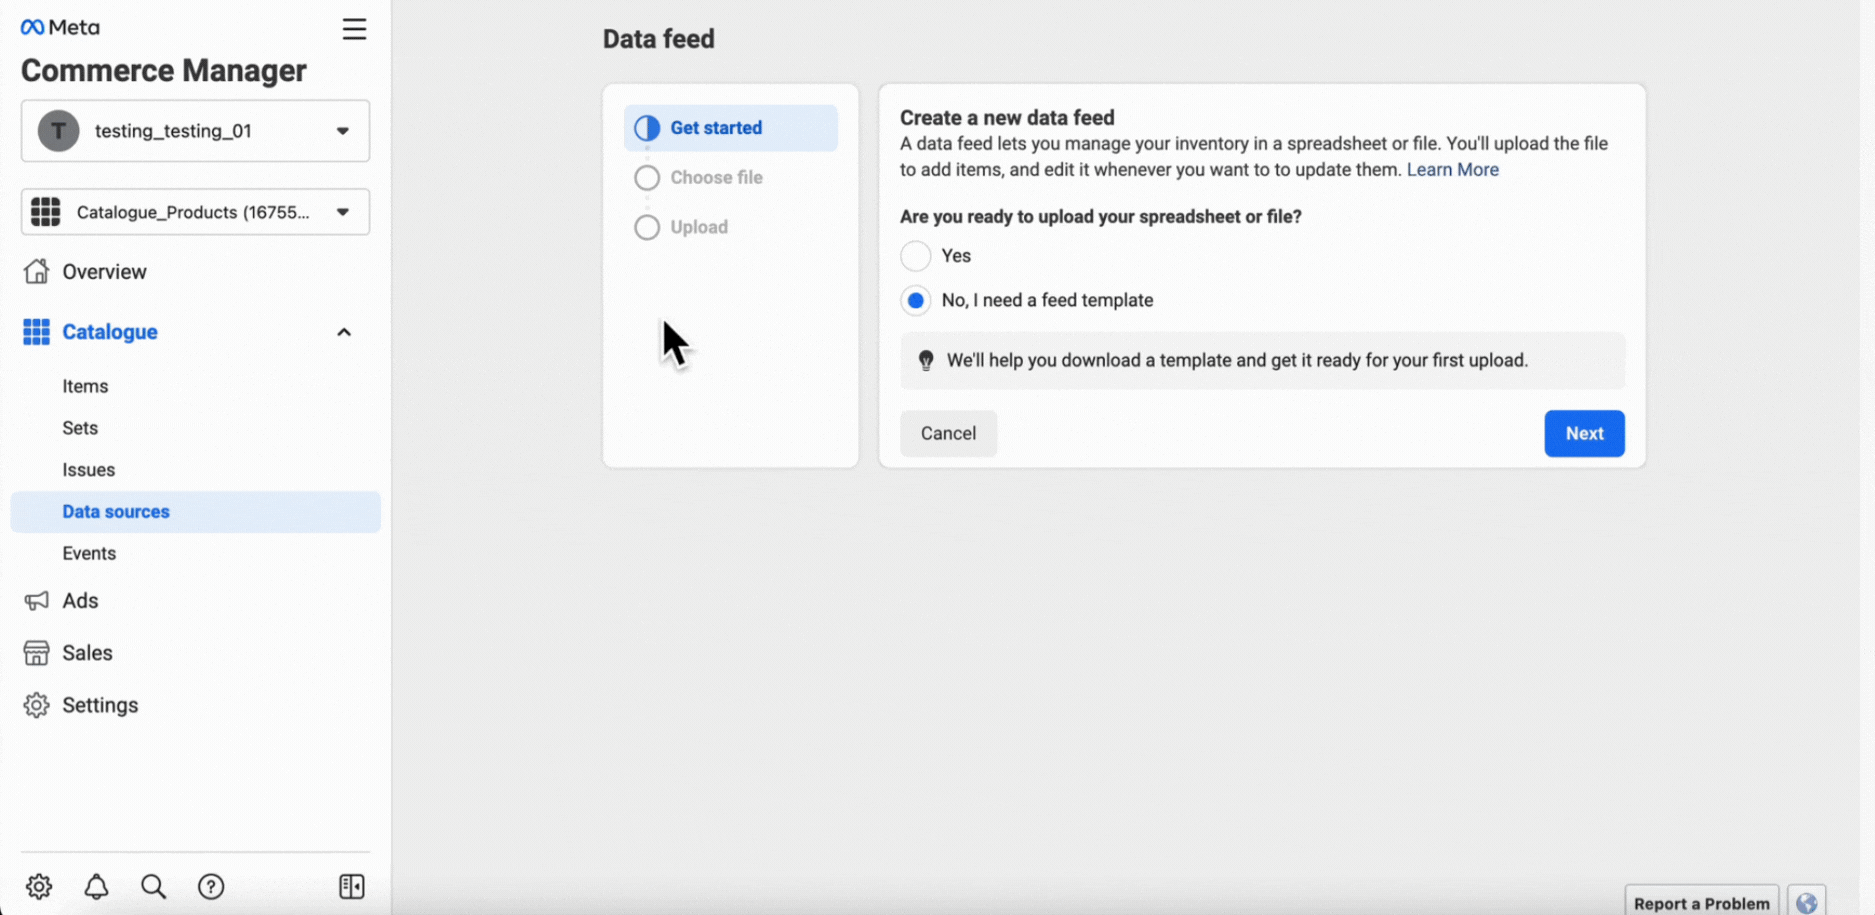Open the Items menu entry
The height and width of the screenshot is (915, 1875).
point(85,386)
